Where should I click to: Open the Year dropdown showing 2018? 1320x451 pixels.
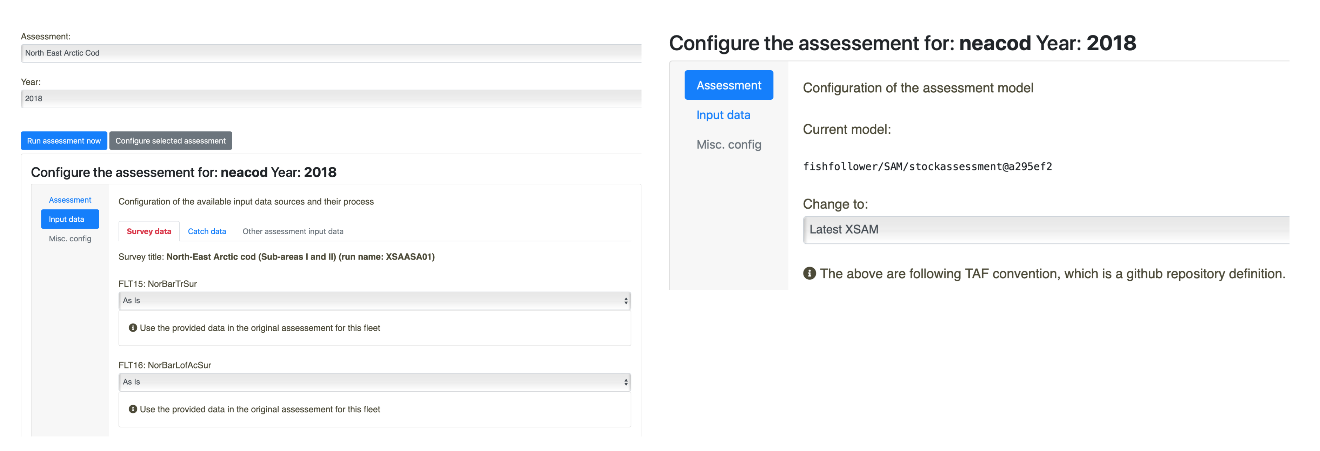tap(330, 98)
